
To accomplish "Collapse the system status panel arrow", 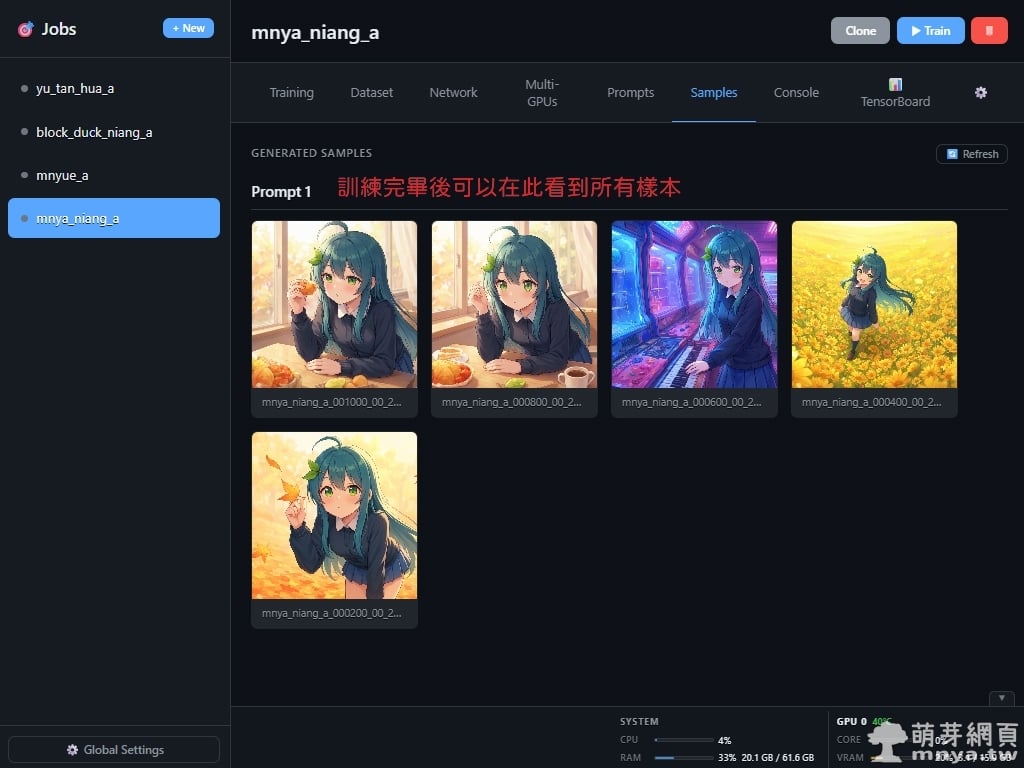I will point(1001,698).
